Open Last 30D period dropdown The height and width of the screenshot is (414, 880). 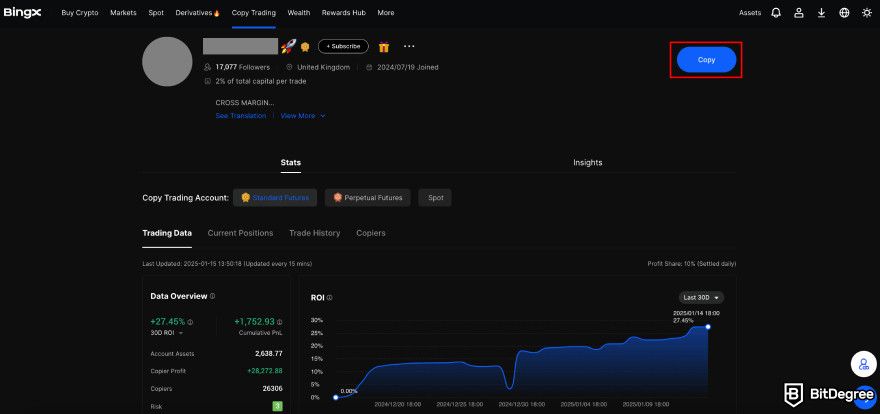(x=701, y=297)
